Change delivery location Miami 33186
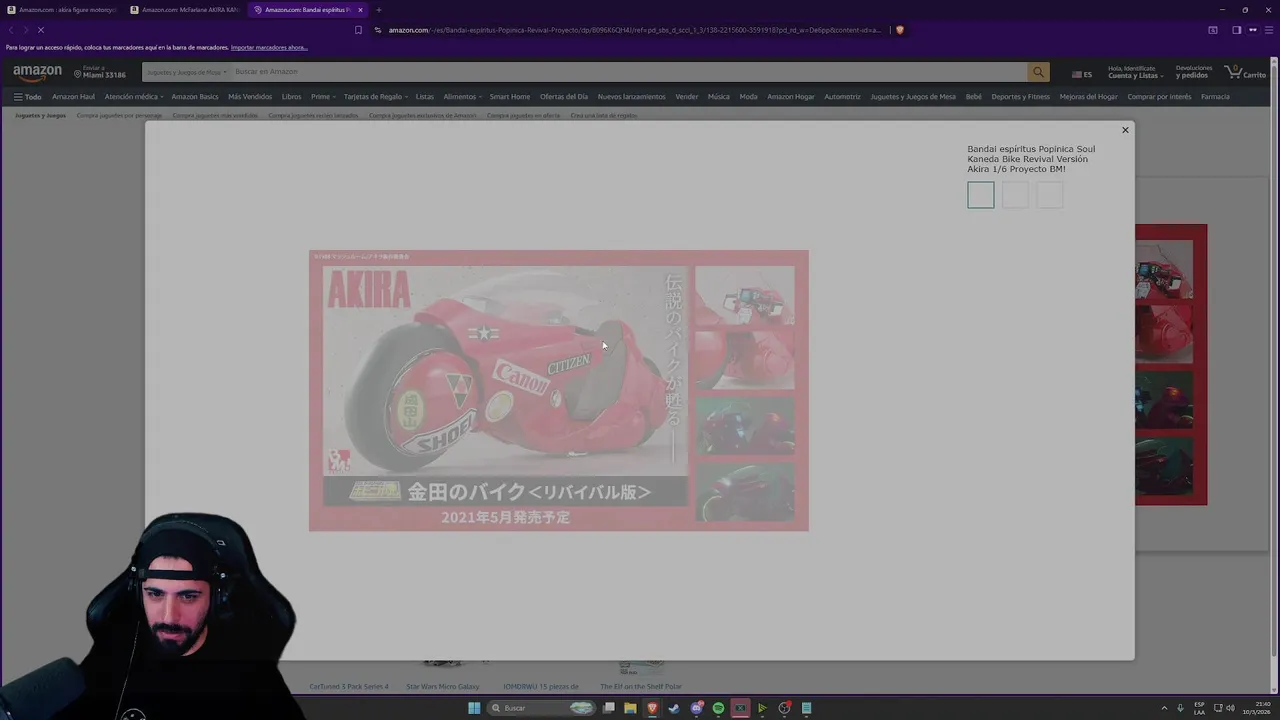The image size is (1280, 720). pyautogui.click(x=100, y=72)
